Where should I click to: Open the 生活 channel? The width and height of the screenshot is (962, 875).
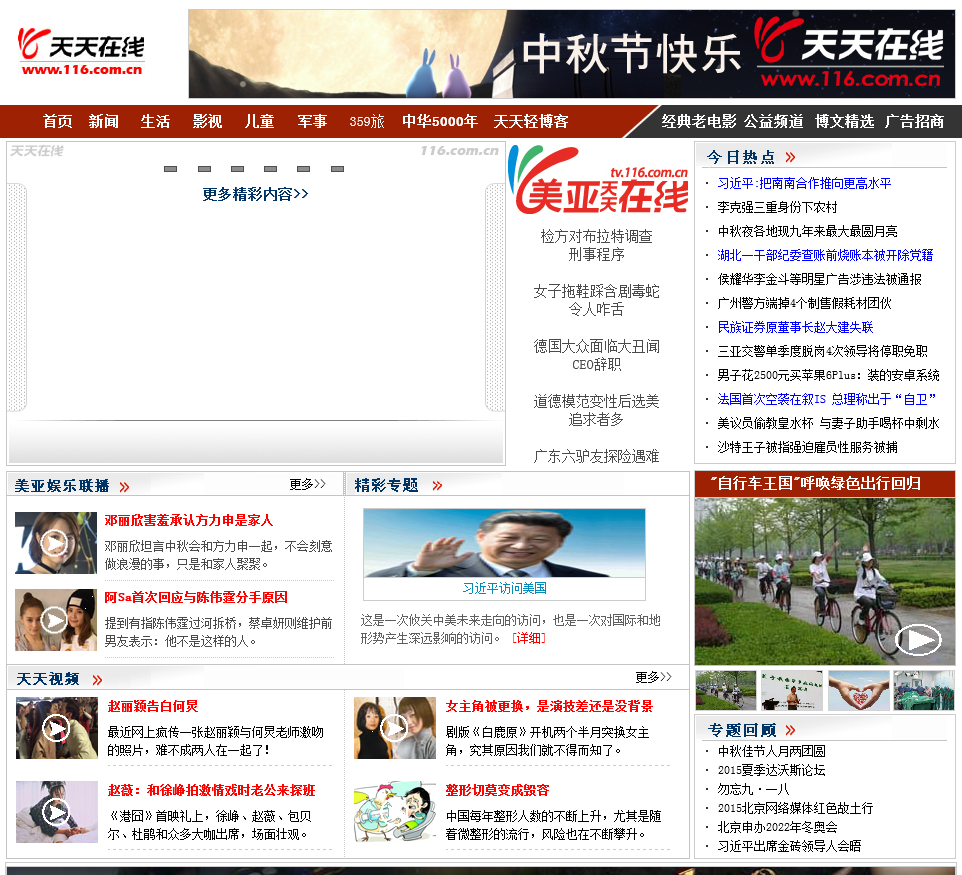pyautogui.click(x=155, y=121)
